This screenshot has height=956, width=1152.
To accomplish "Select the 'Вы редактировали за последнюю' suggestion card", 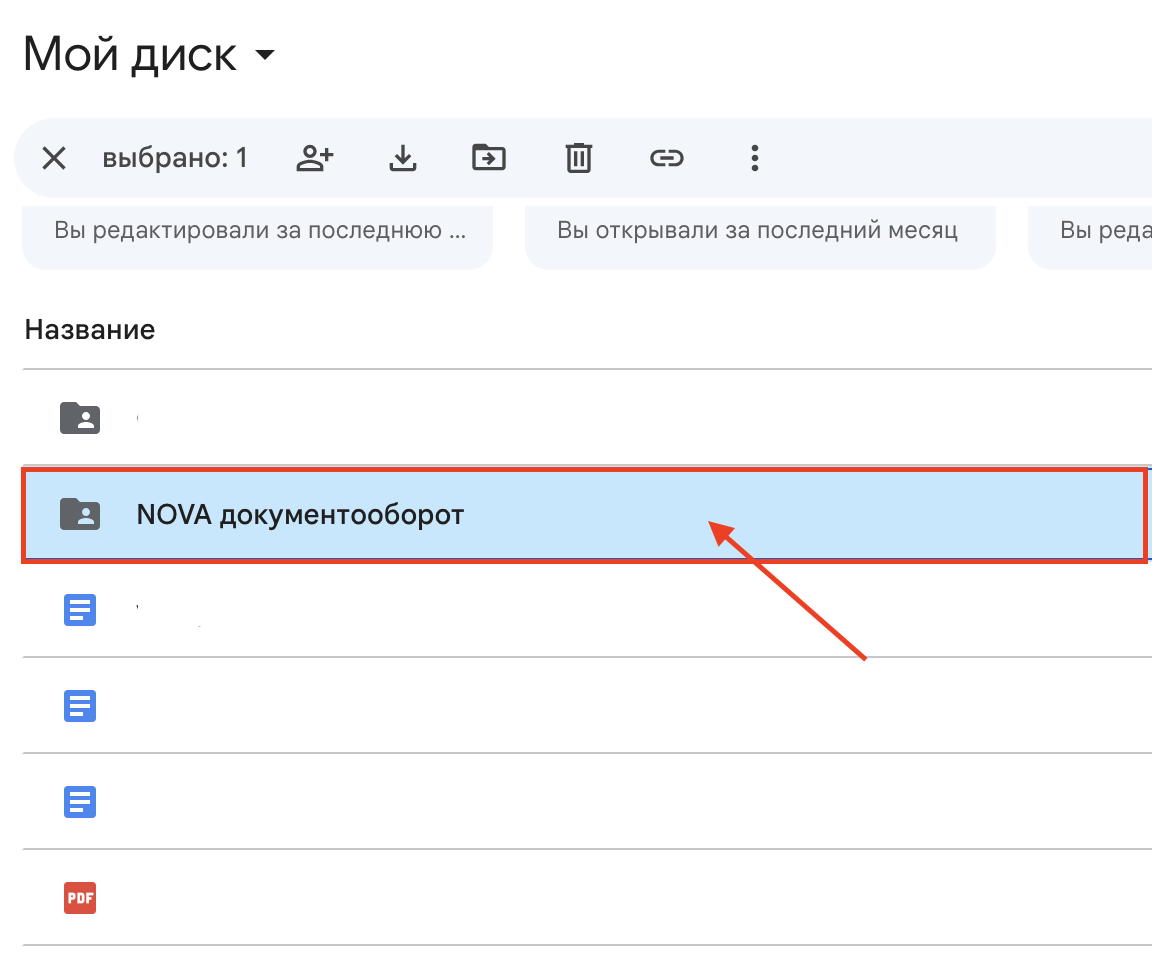I will [x=257, y=237].
